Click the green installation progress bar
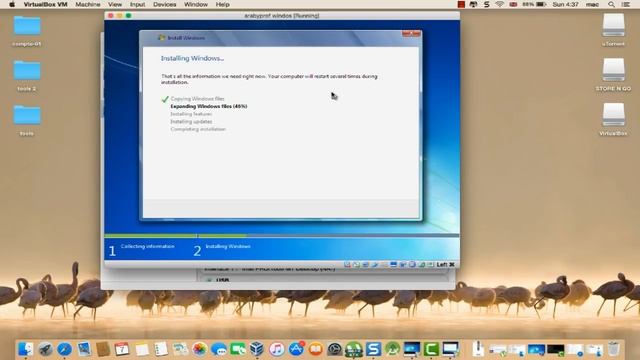 tap(176, 236)
